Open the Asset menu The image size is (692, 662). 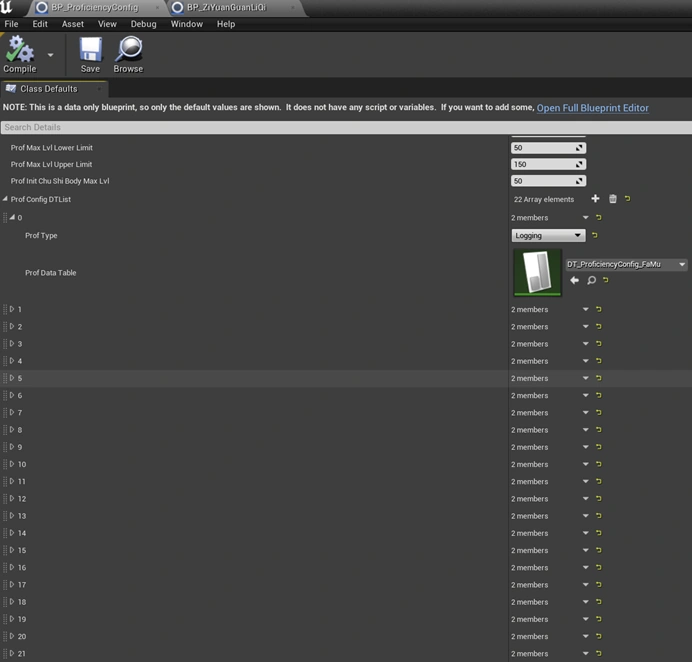[x=72, y=24]
